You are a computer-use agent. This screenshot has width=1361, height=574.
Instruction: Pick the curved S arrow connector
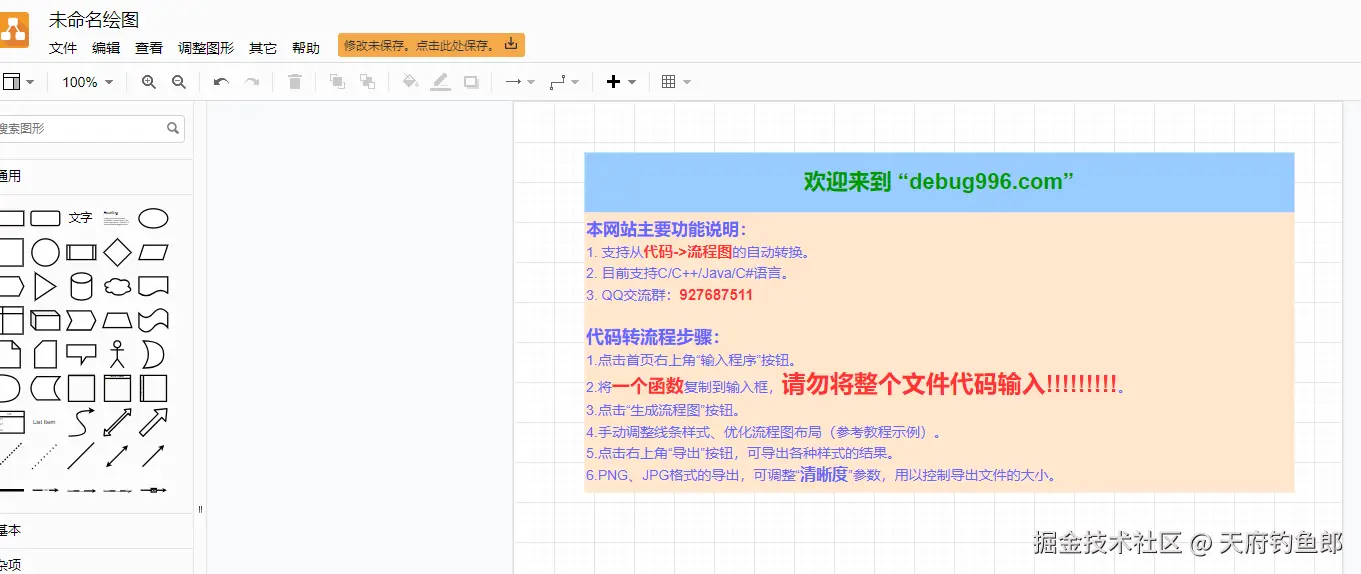81,422
